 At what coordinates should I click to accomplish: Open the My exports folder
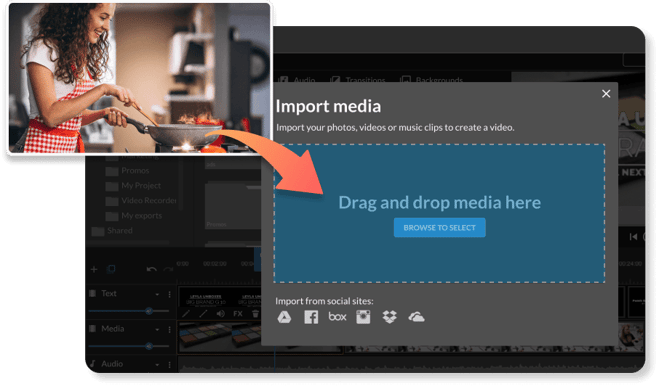click(x=134, y=216)
